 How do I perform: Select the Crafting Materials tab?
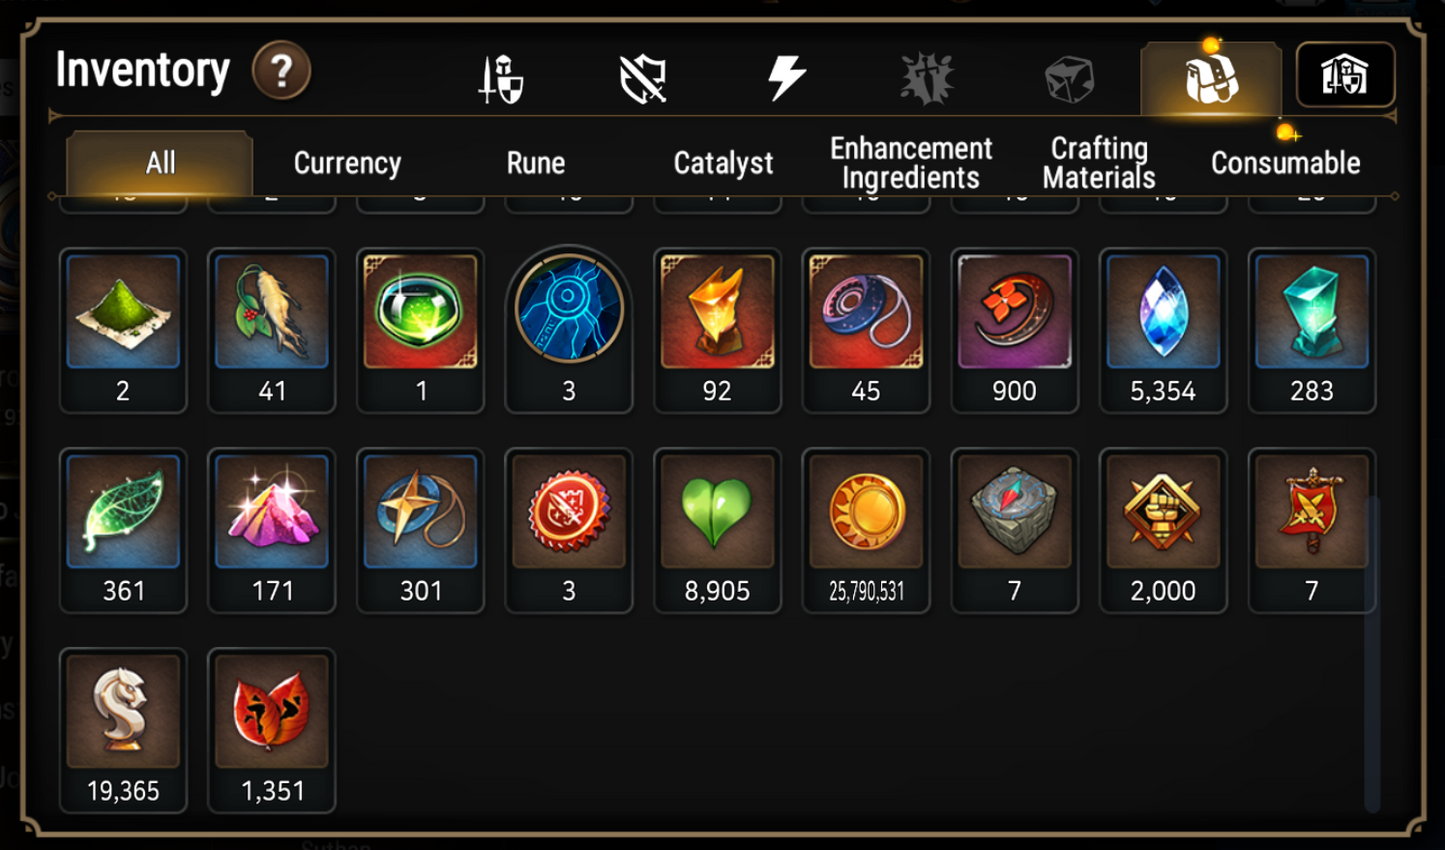coord(1099,163)
